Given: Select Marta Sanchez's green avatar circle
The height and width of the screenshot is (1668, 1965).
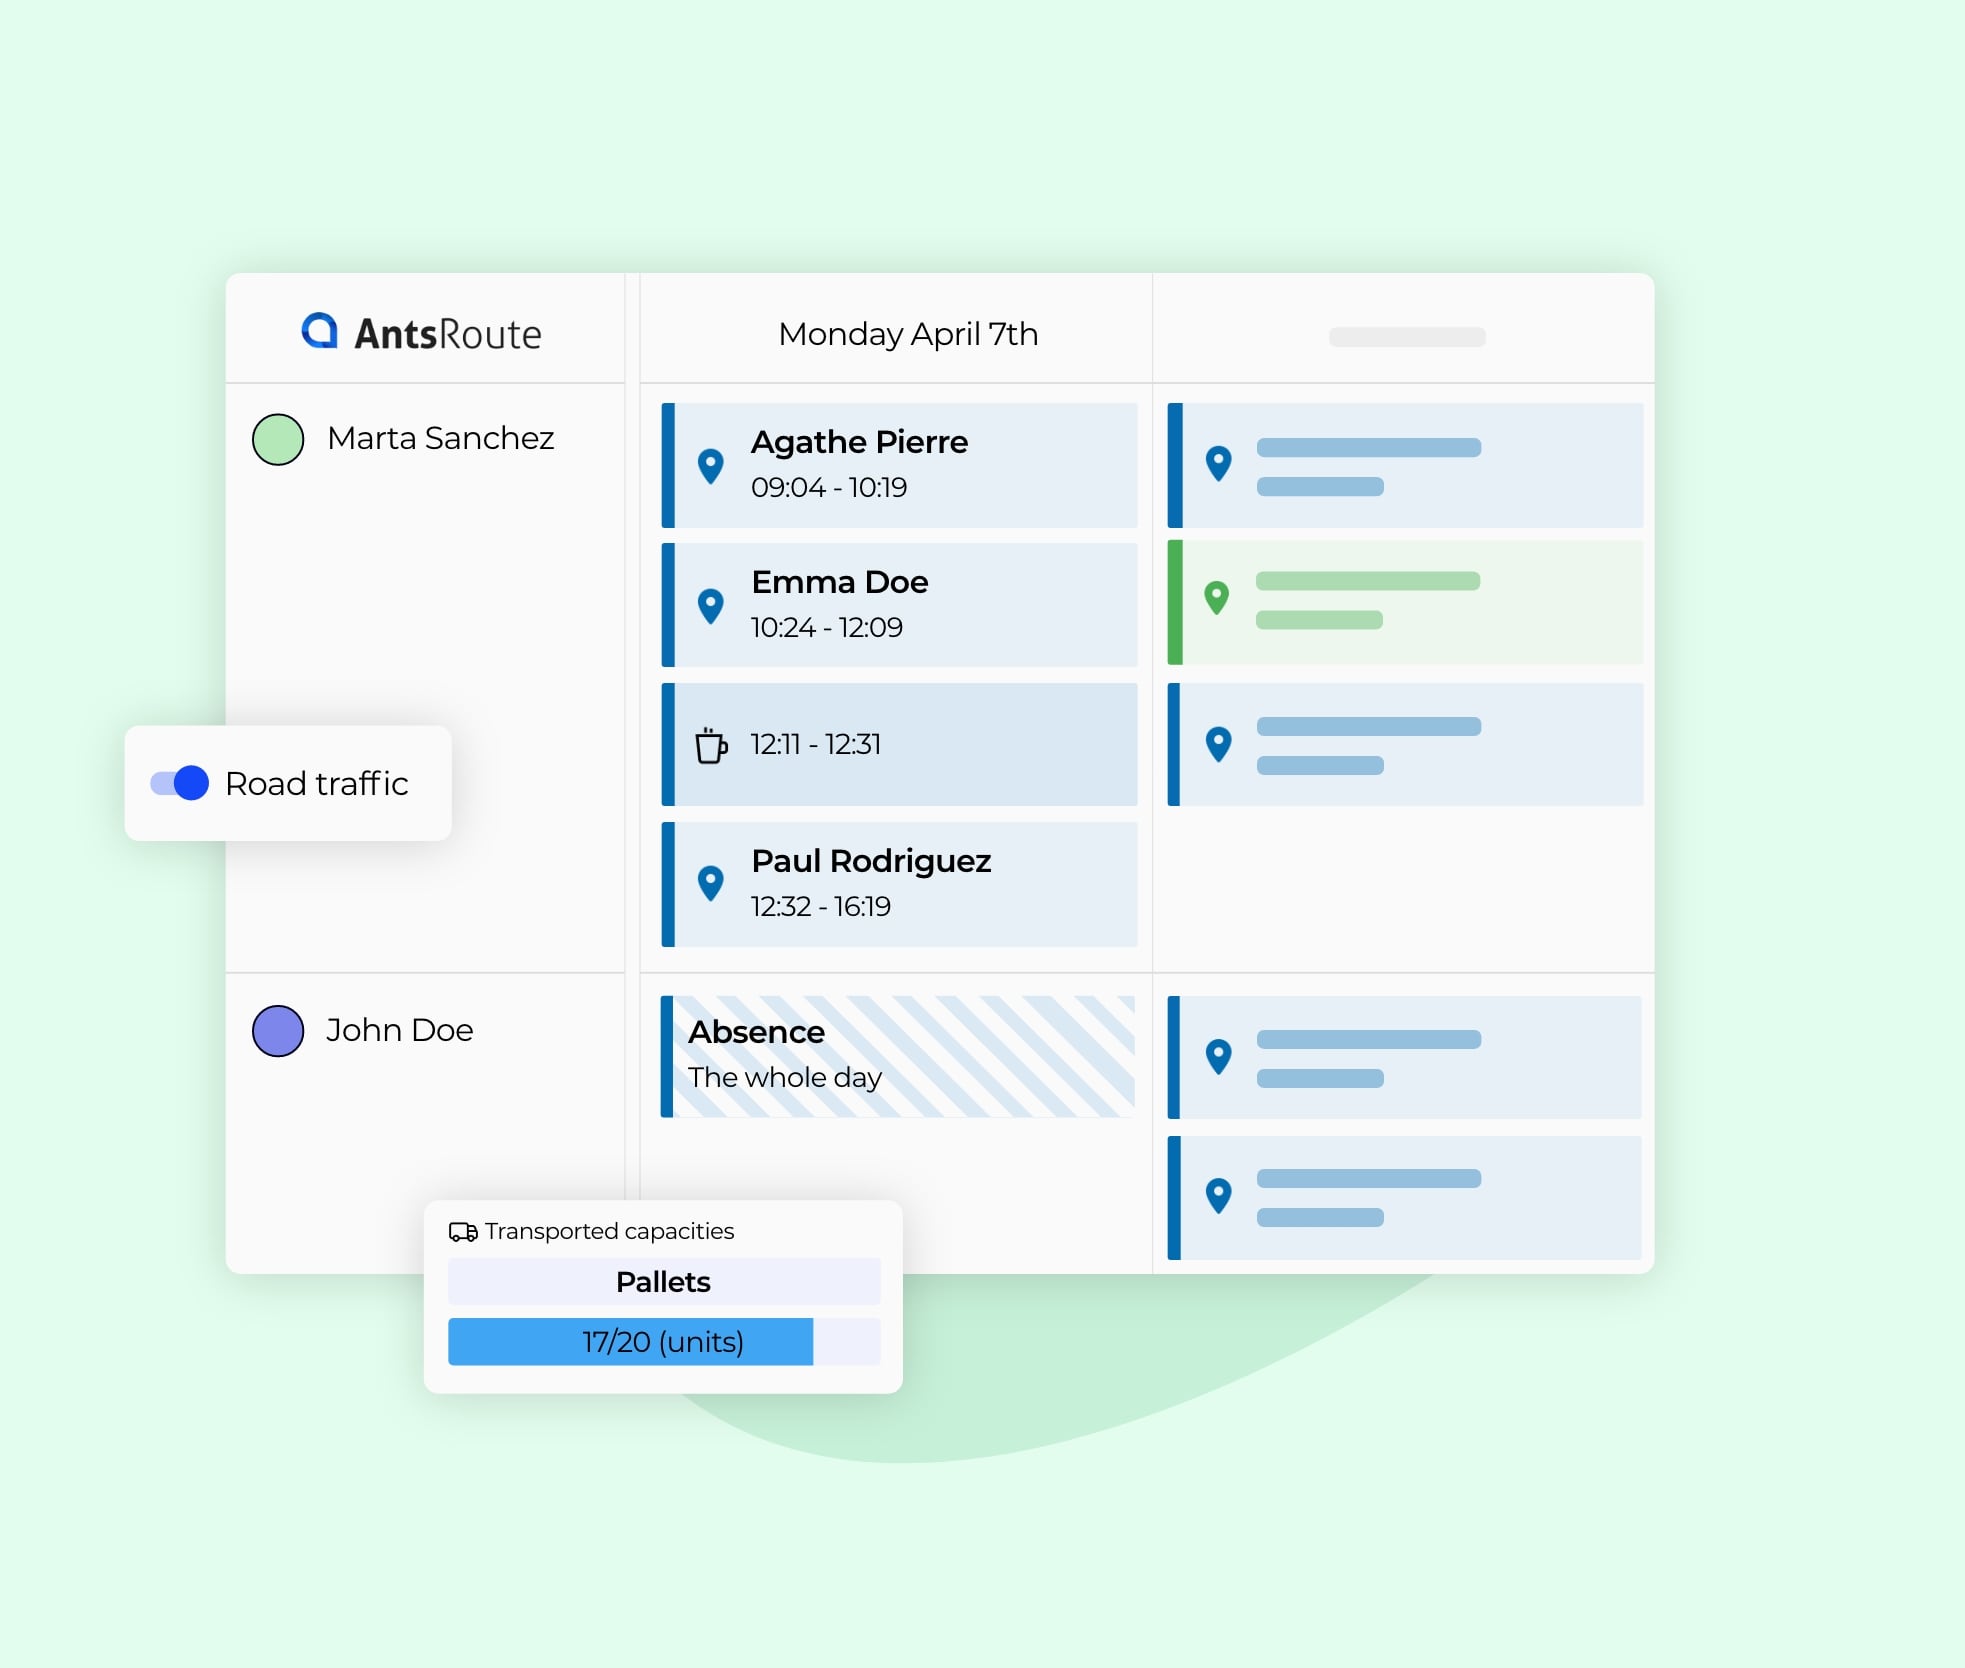Looking at the screenshot, I should click(x=278, y=440).
